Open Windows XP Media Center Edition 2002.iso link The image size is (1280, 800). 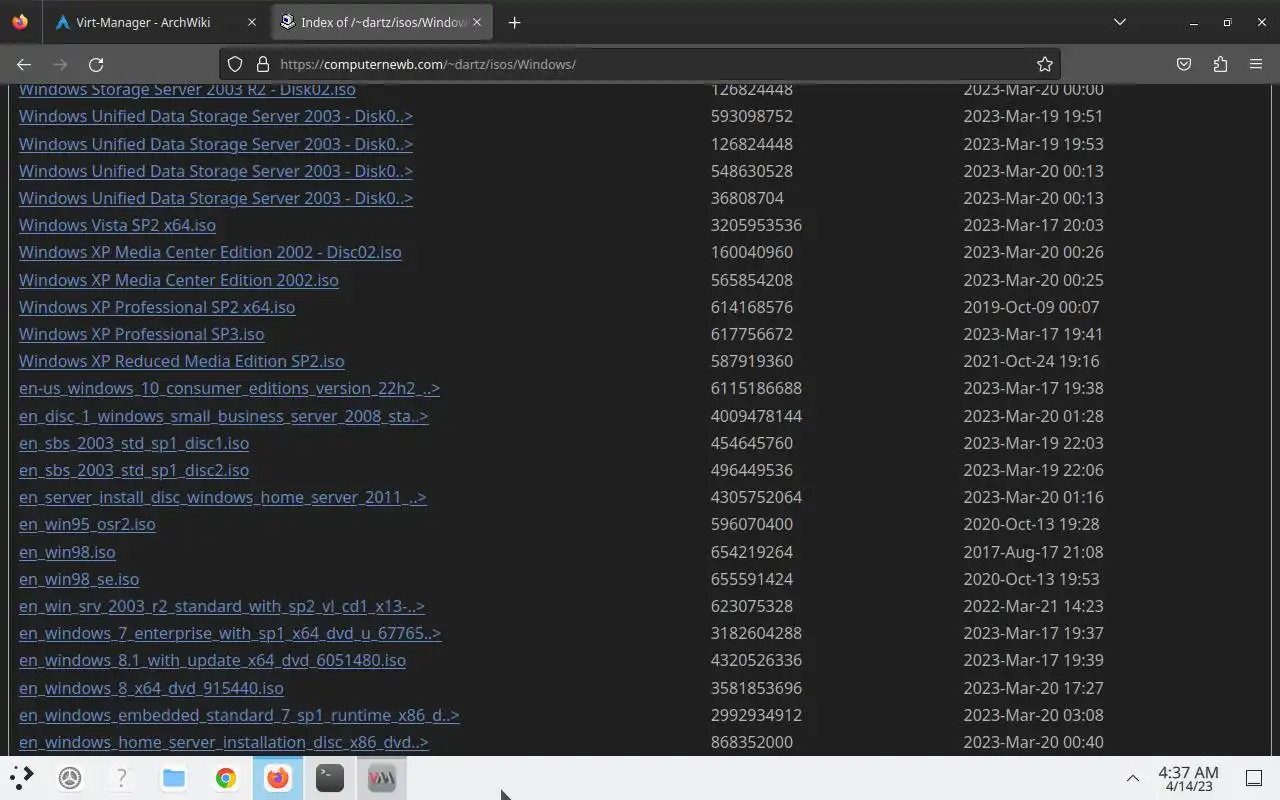pos(179,280)
